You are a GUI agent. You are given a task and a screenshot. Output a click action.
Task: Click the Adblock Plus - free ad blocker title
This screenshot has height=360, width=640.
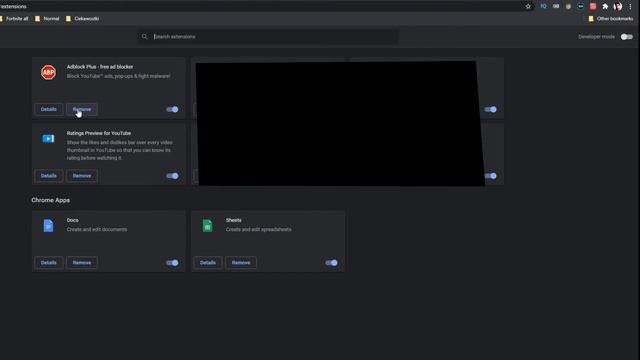(100, 67)
